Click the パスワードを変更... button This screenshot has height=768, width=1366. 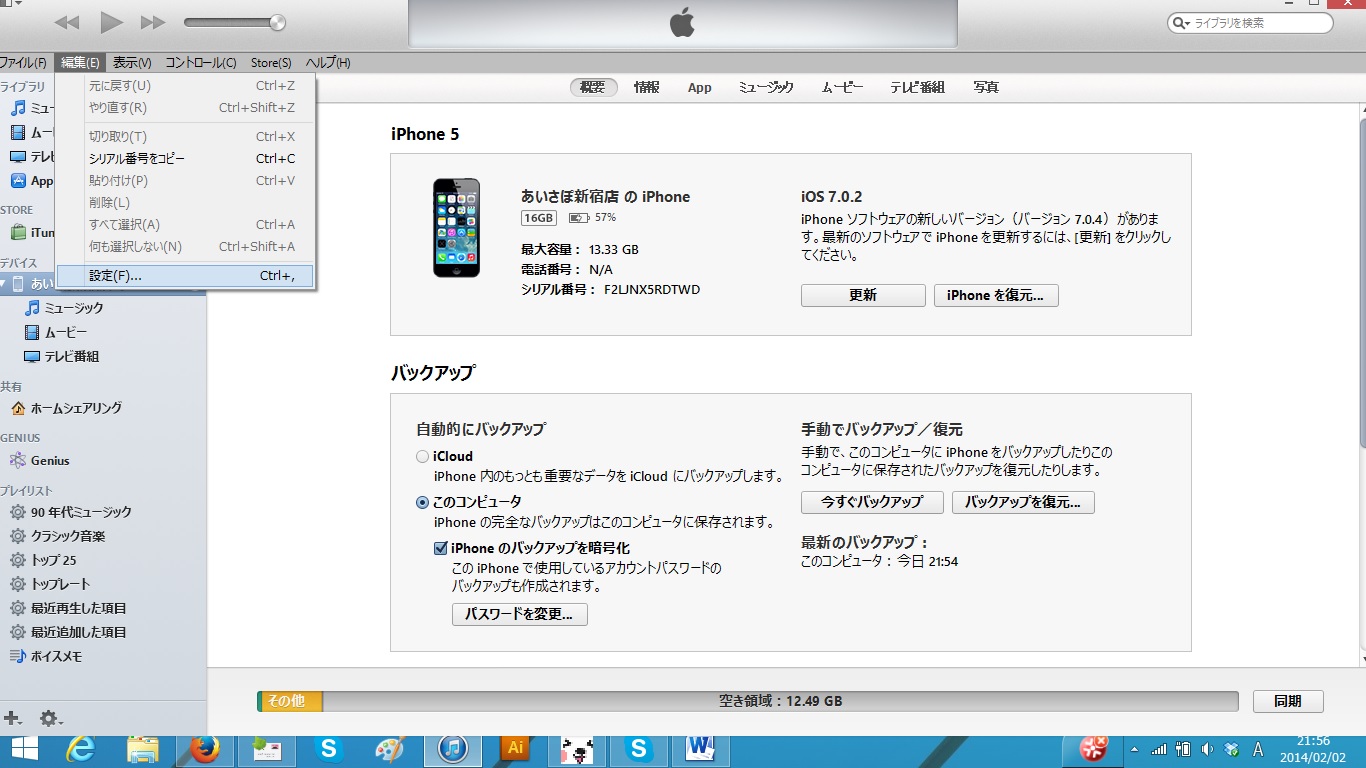(x=520, y=614)
